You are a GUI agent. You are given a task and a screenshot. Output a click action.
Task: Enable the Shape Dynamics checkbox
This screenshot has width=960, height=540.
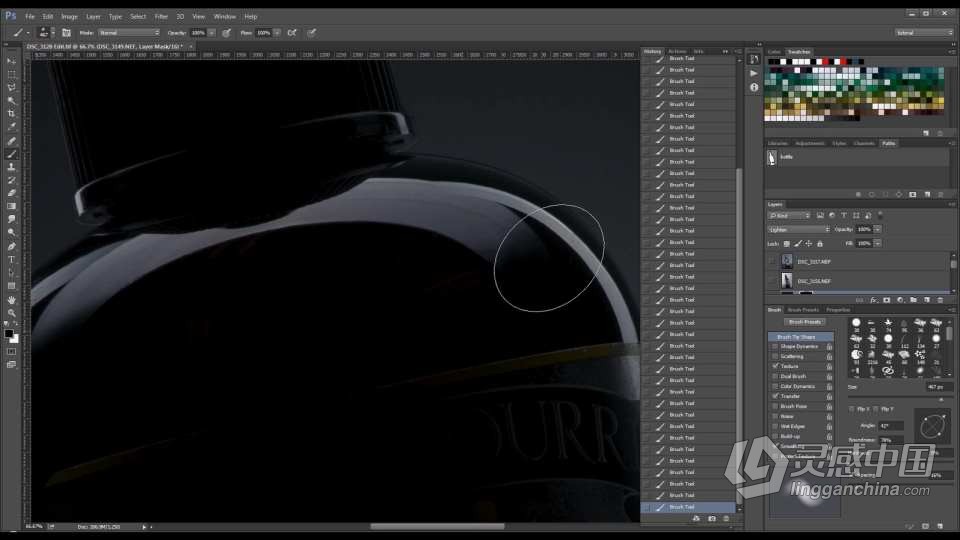[775, 346]
